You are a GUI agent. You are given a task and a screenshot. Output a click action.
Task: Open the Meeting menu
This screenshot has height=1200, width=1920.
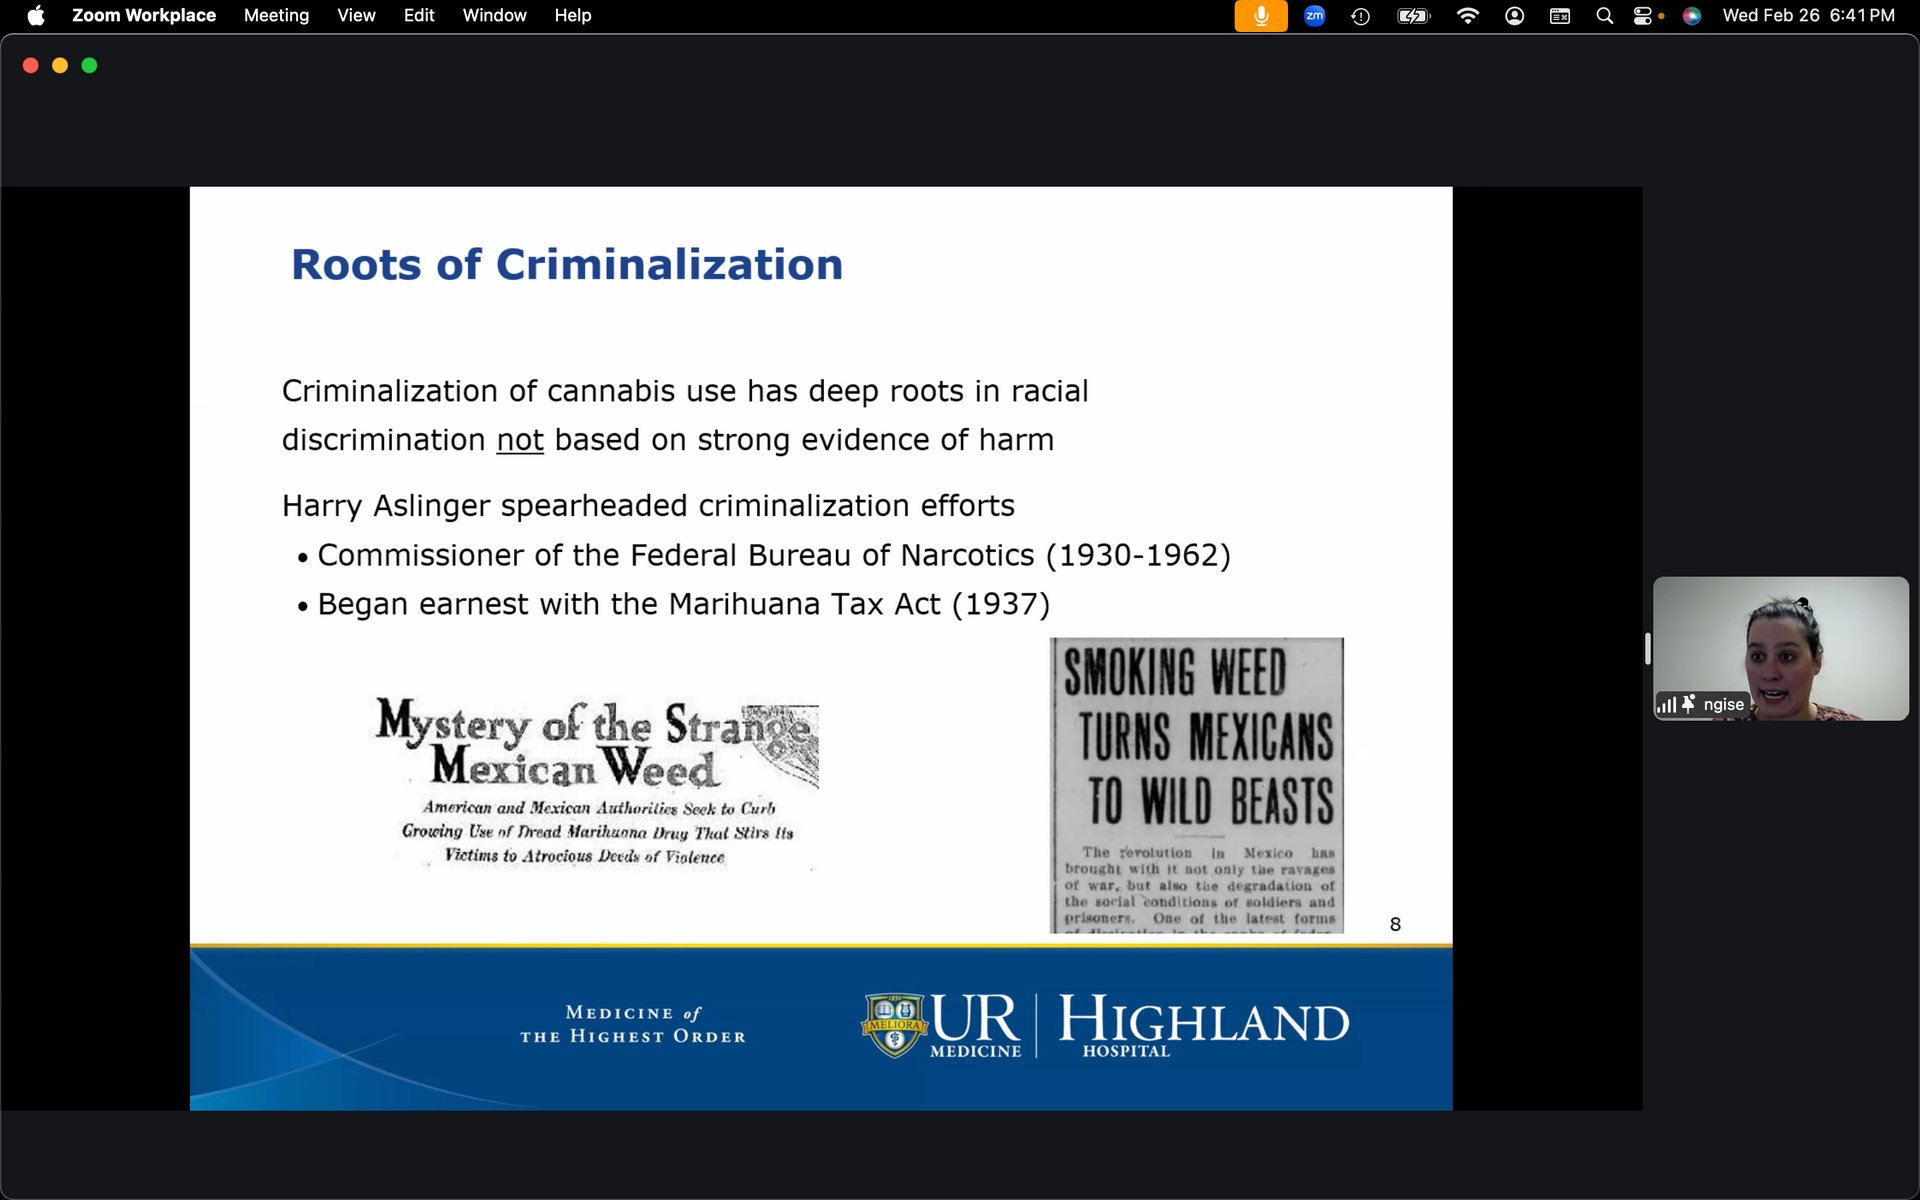276,16
